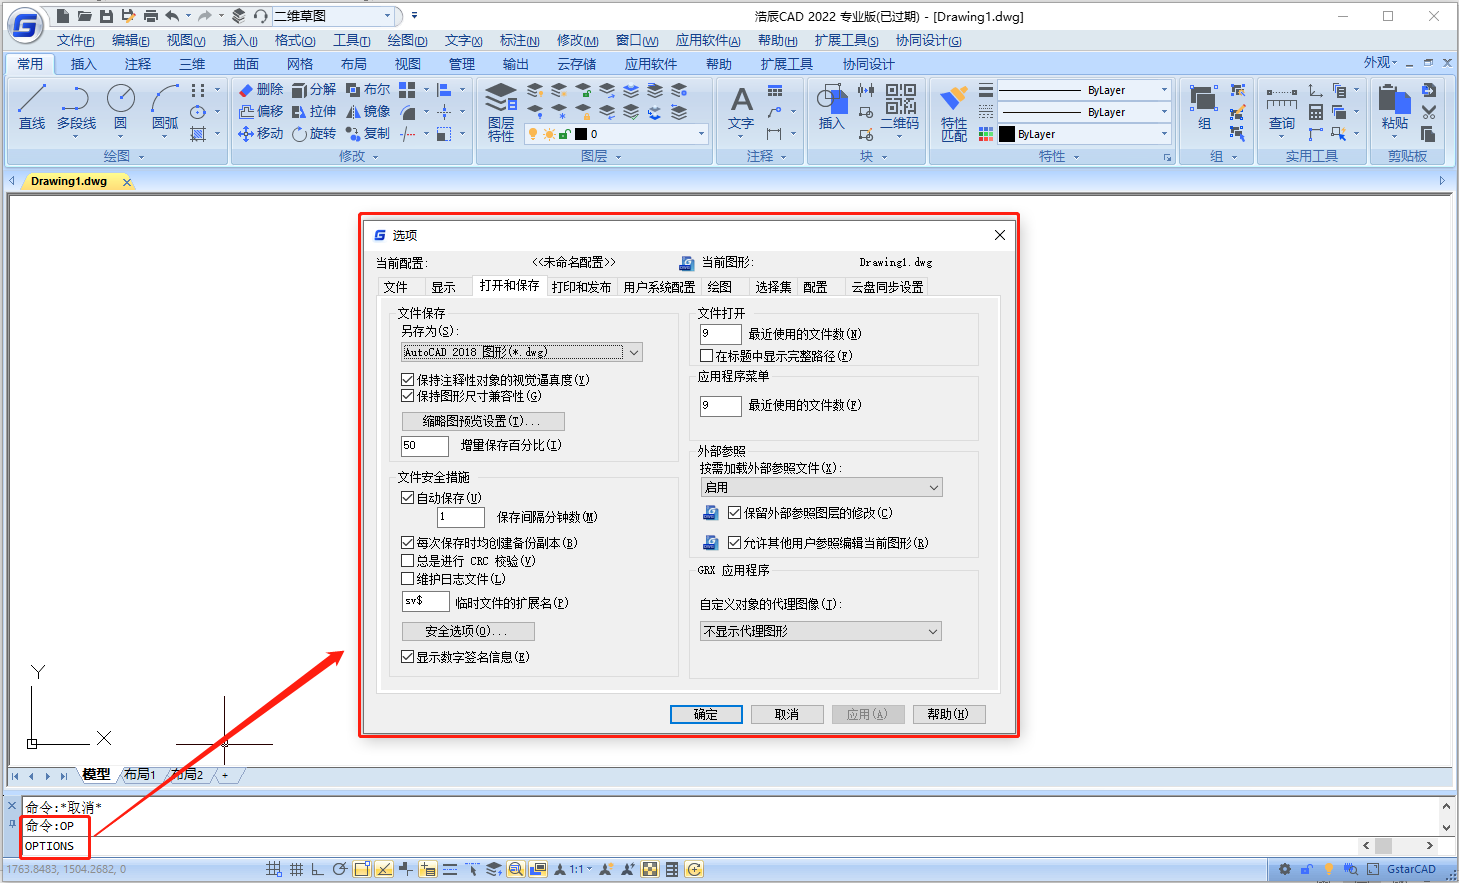Open the 打印和发布 tab
Viewport: 1459px width, 883px height.
pyautogui.click(x=581, y=287)
